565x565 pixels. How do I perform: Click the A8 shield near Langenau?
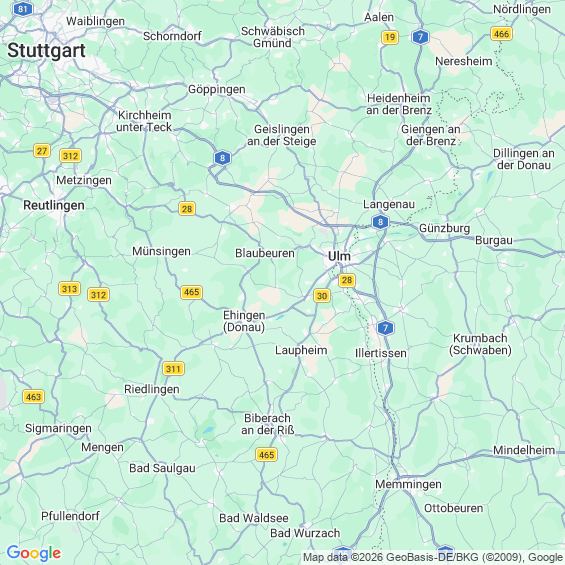(x=380, y=222)
